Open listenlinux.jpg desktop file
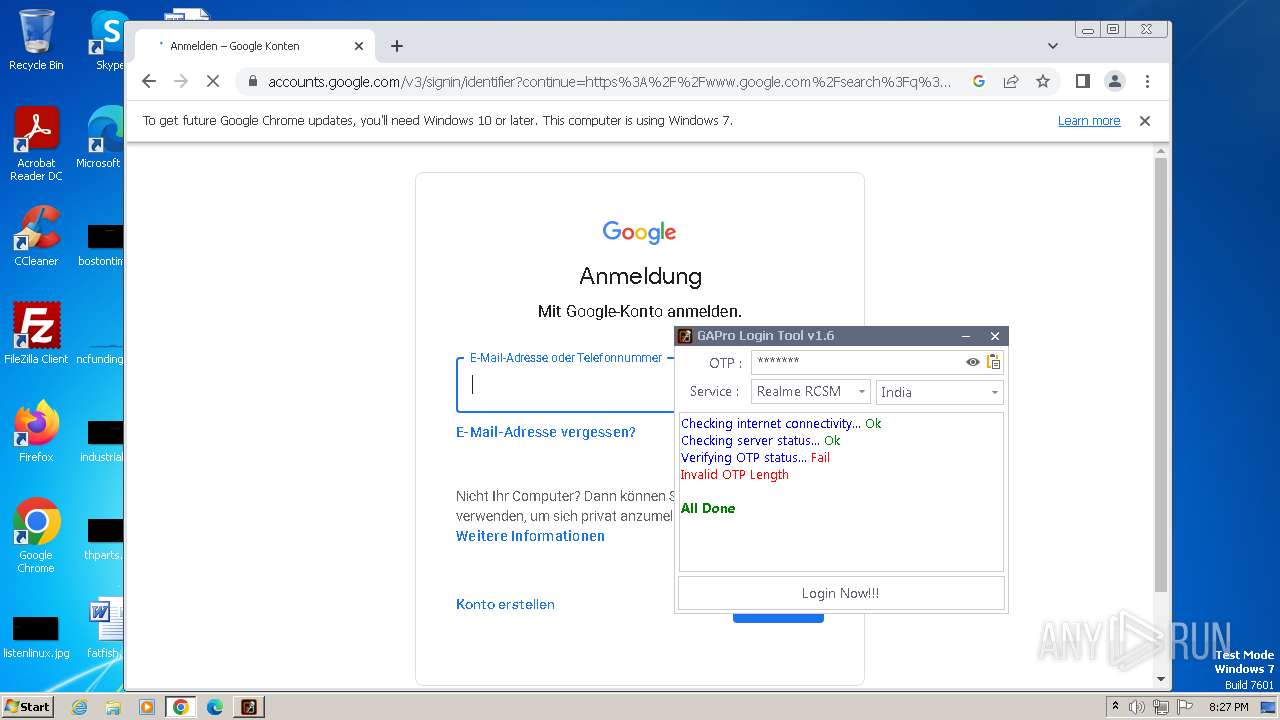Image resolution: width=1280 pixels, height=720 pixels. [36, 637]
